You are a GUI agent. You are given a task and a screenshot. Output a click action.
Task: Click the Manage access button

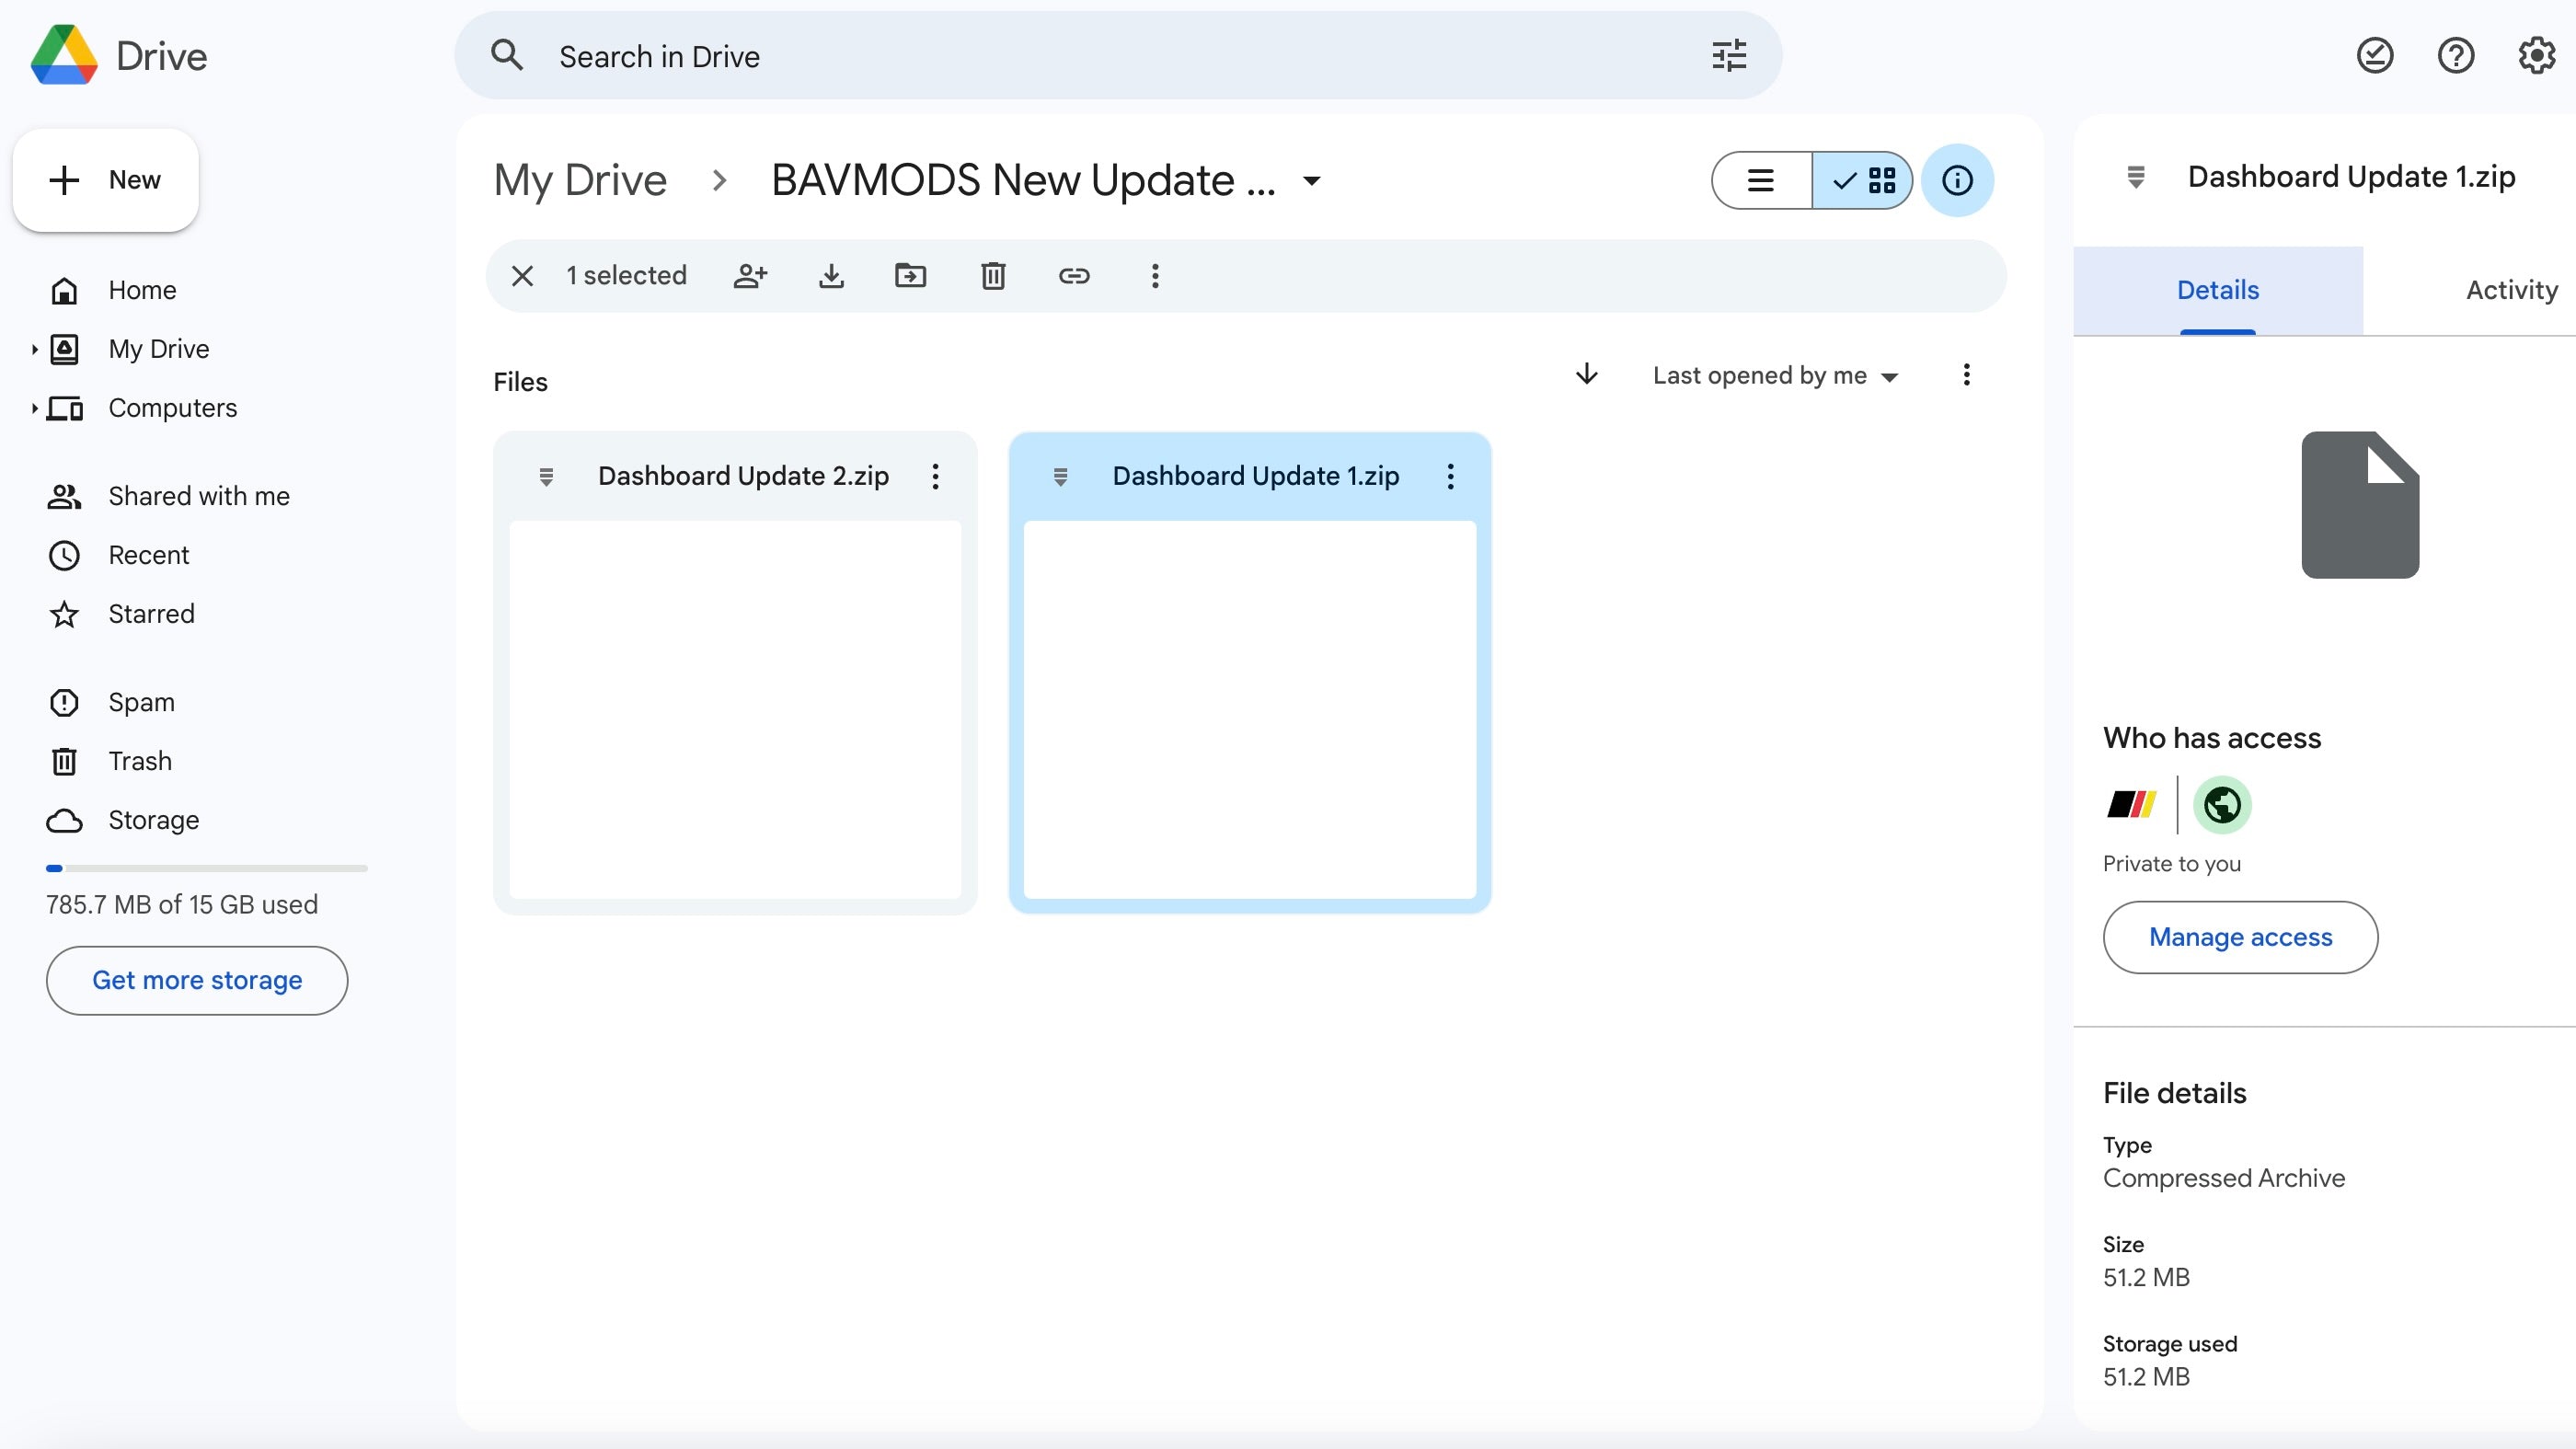click(x=2240, y=937)
